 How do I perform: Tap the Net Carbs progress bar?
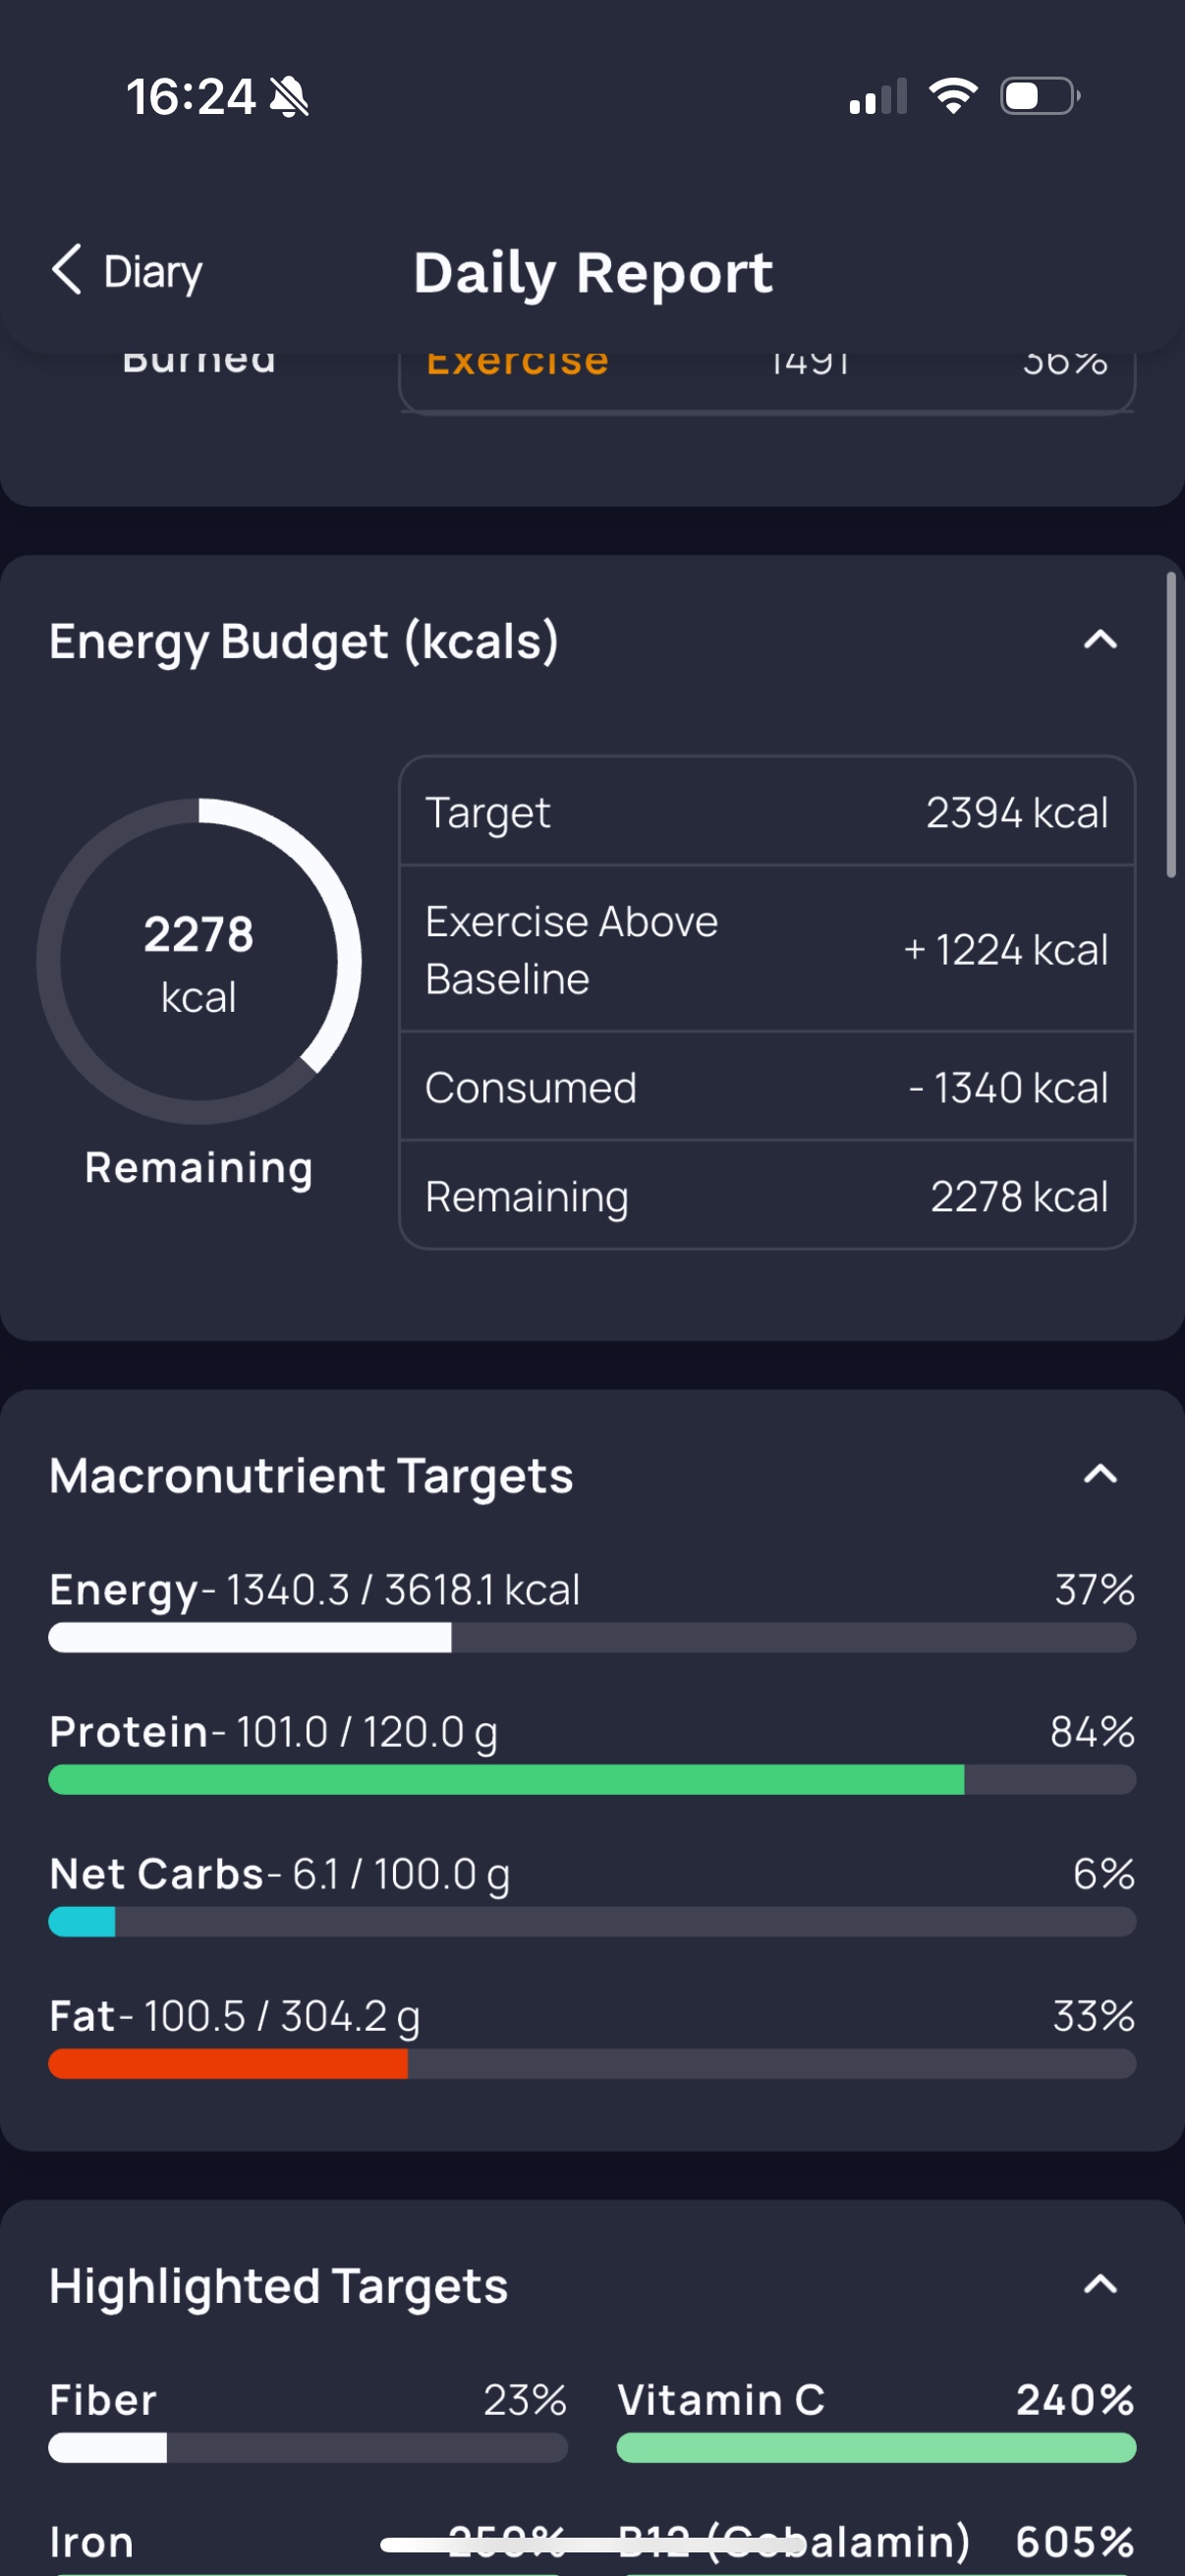click(592, 1922)
